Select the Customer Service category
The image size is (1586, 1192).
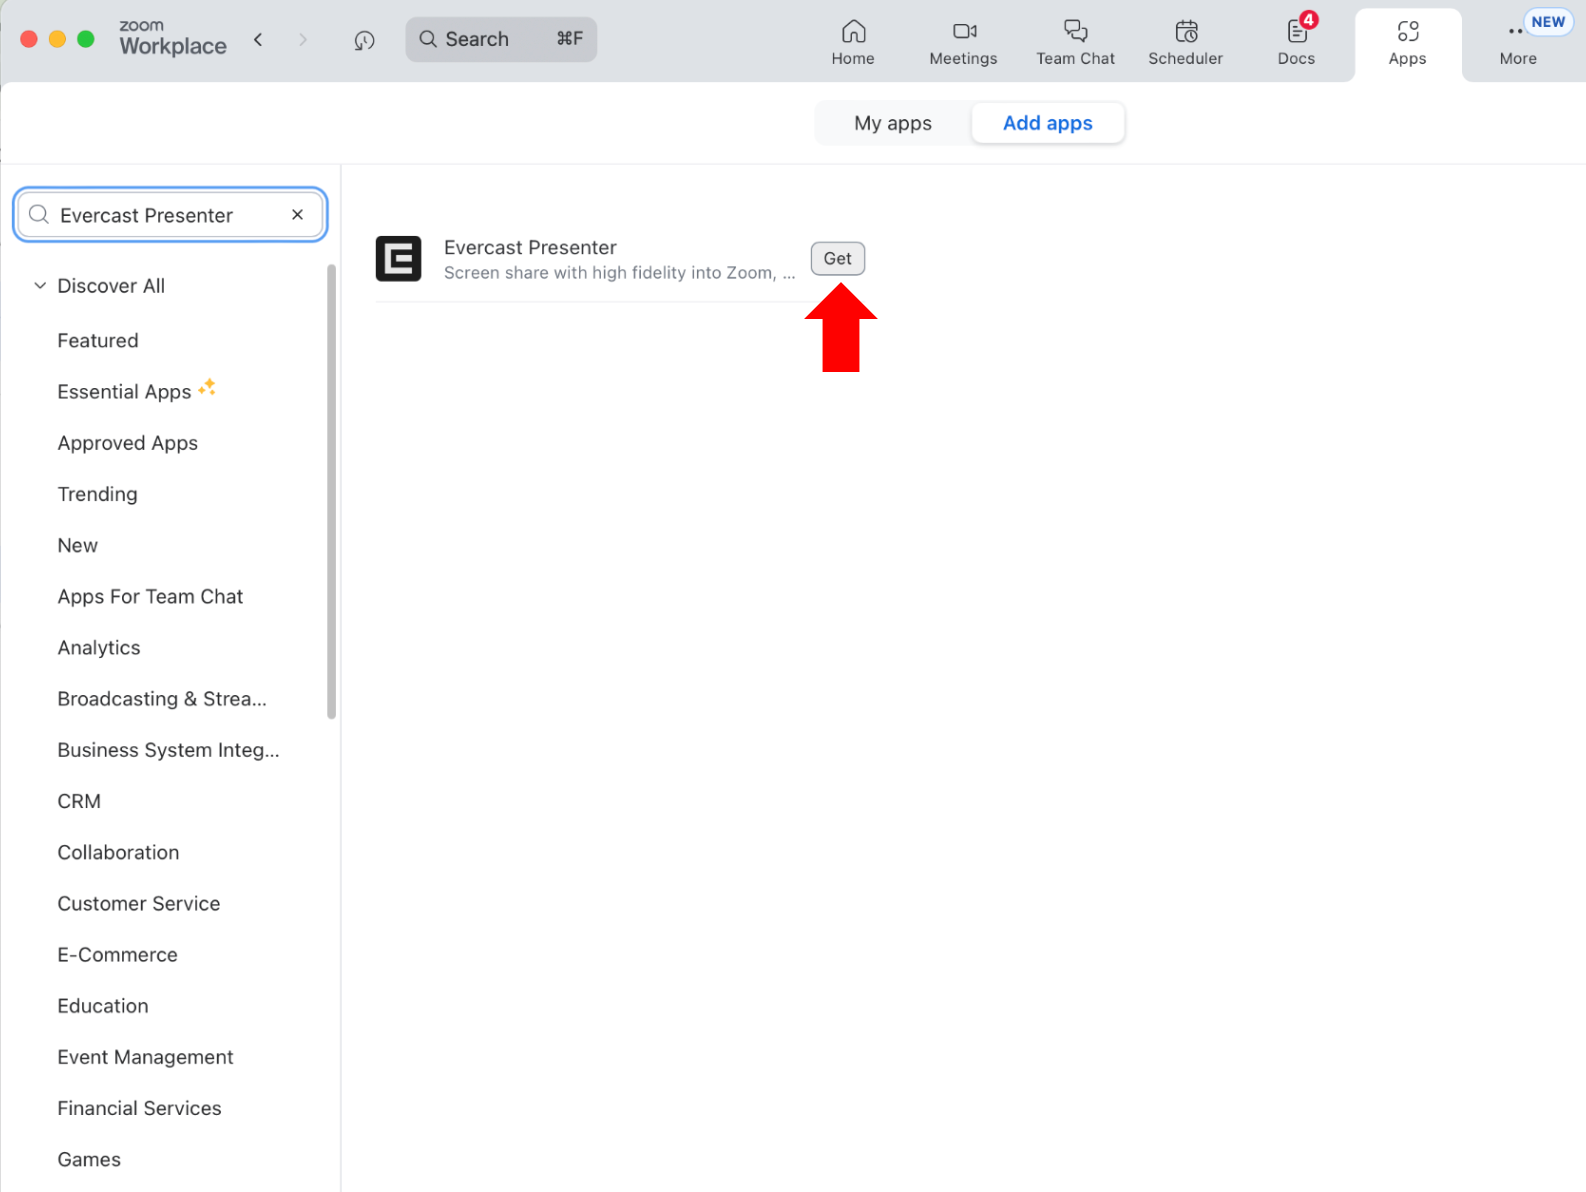pyautogui.click(x=139, y=904)
